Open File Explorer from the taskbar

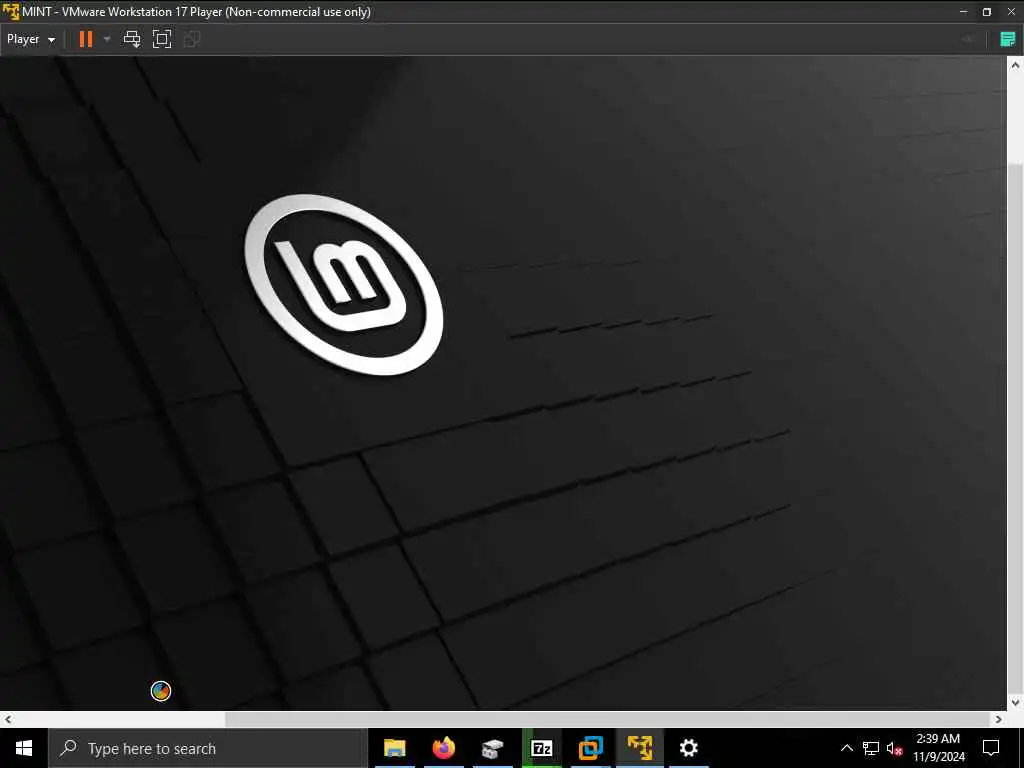(394, 748)
